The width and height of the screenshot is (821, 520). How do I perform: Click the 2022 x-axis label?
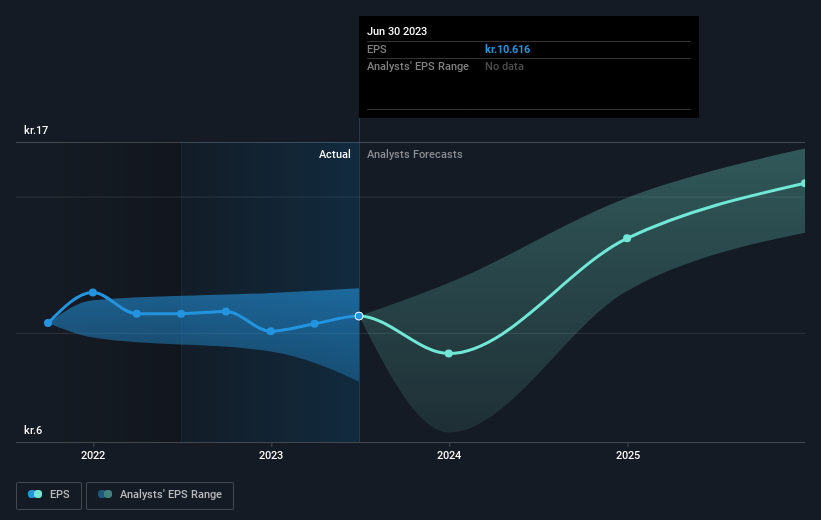pos(93,455)
